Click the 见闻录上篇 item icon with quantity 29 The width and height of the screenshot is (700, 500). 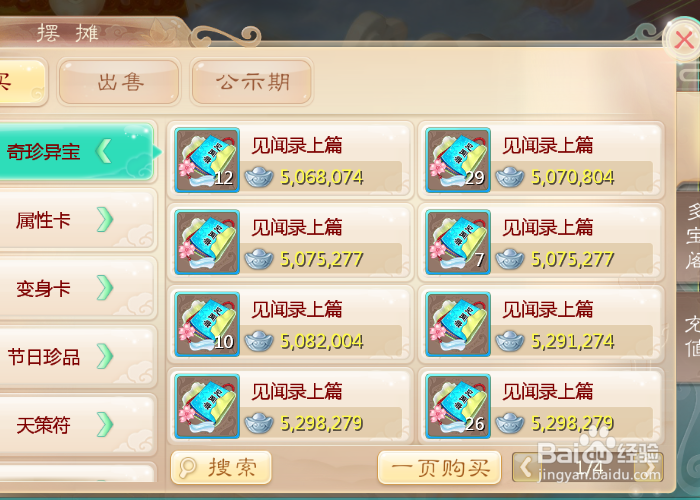458,160
